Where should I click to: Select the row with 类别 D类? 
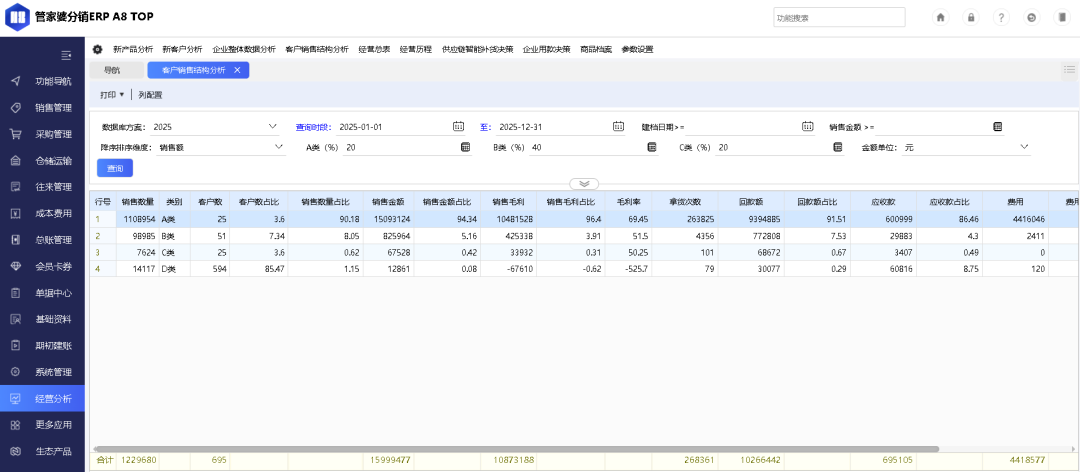584,269
